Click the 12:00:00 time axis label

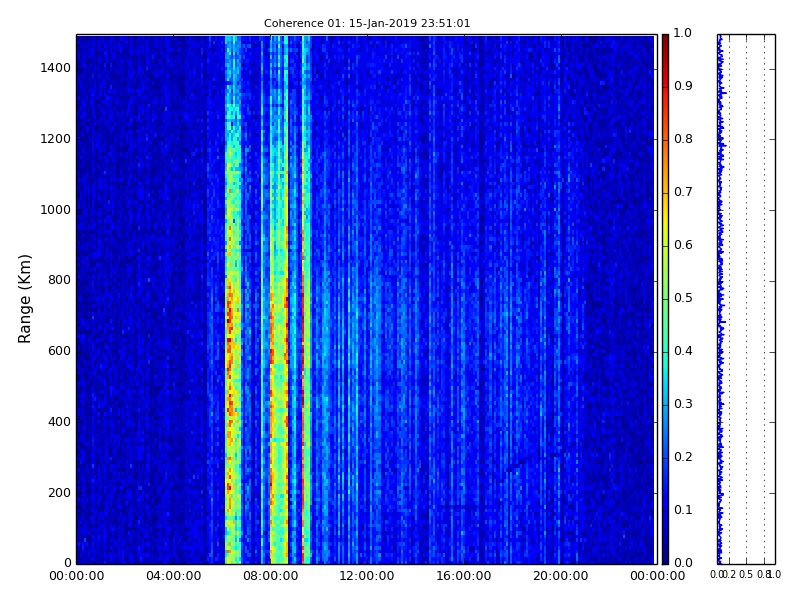pos(367,576)
